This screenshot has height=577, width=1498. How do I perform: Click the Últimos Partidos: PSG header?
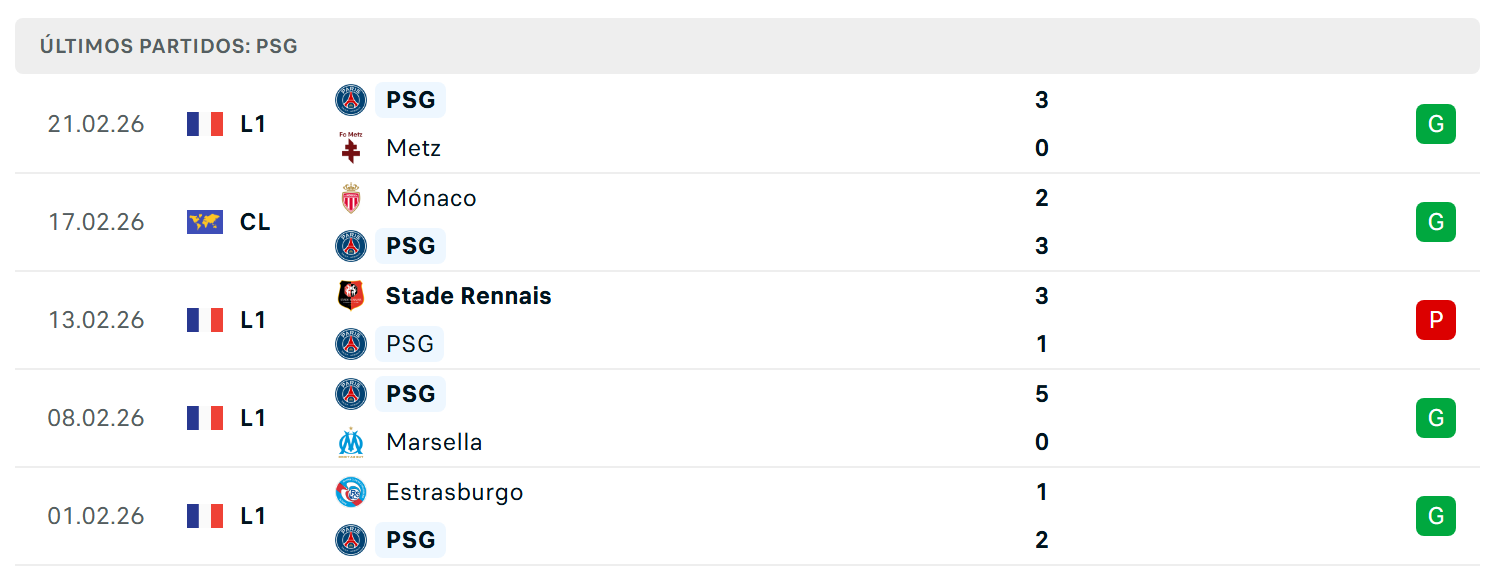pos(169,46)
